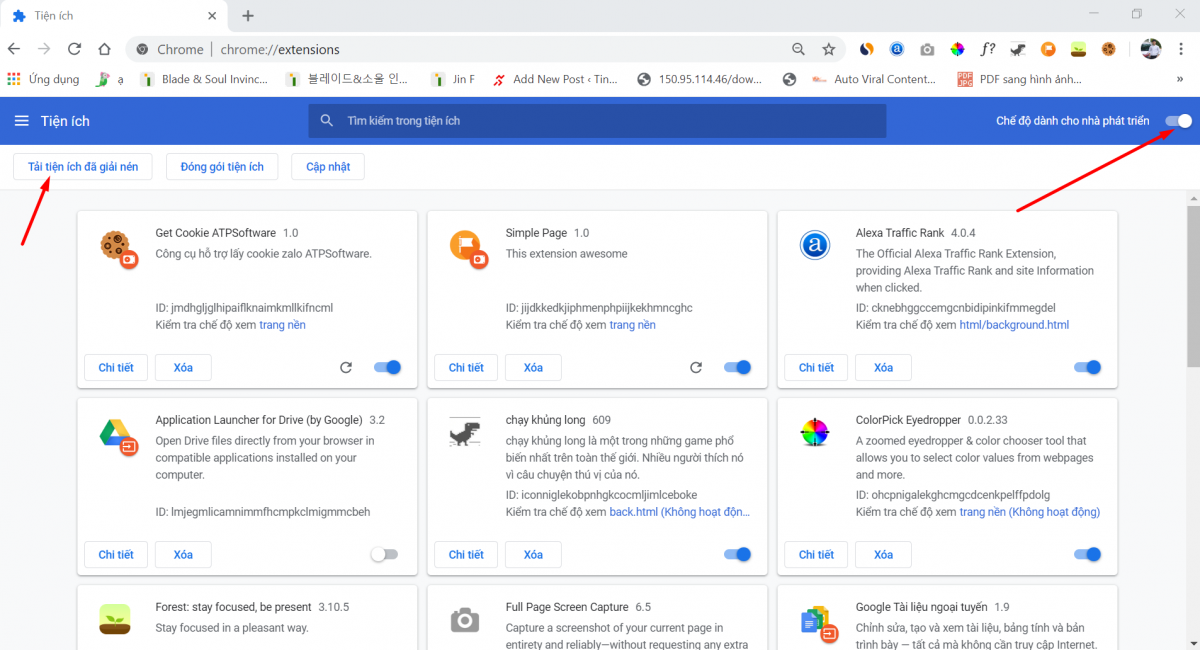Remove ColorPick Eyedropper with its Xóa button
Screen dimensions: 1200x650
click(883, 555)
